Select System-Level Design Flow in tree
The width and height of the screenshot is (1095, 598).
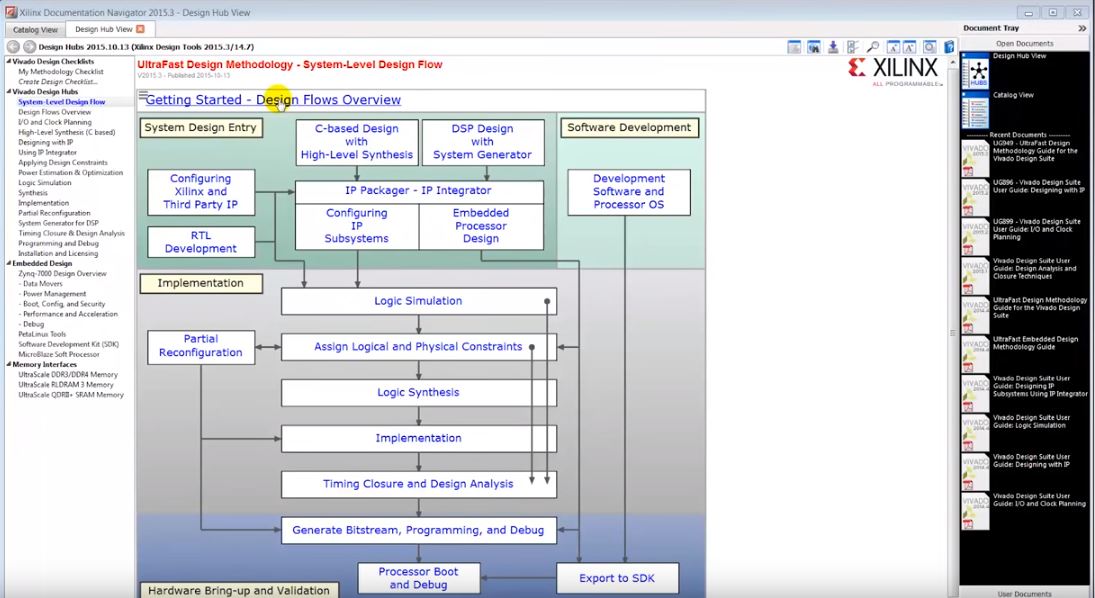(x=61, y=102)
